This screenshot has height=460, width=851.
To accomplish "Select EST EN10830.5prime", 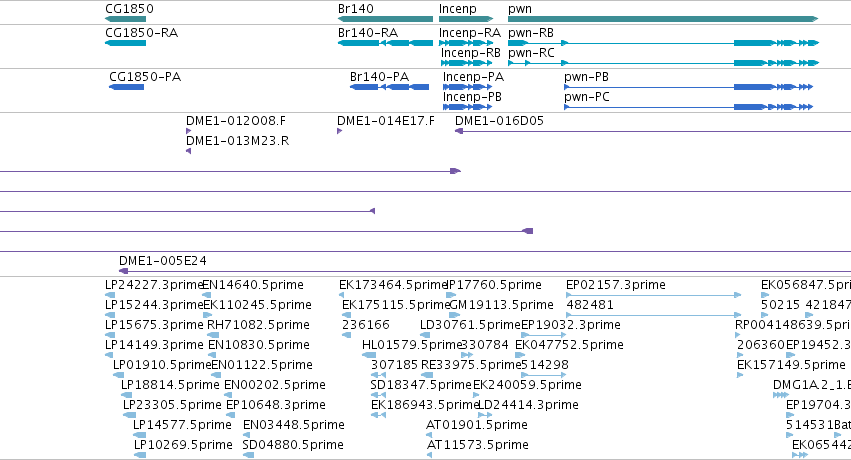I will point(259,345).
